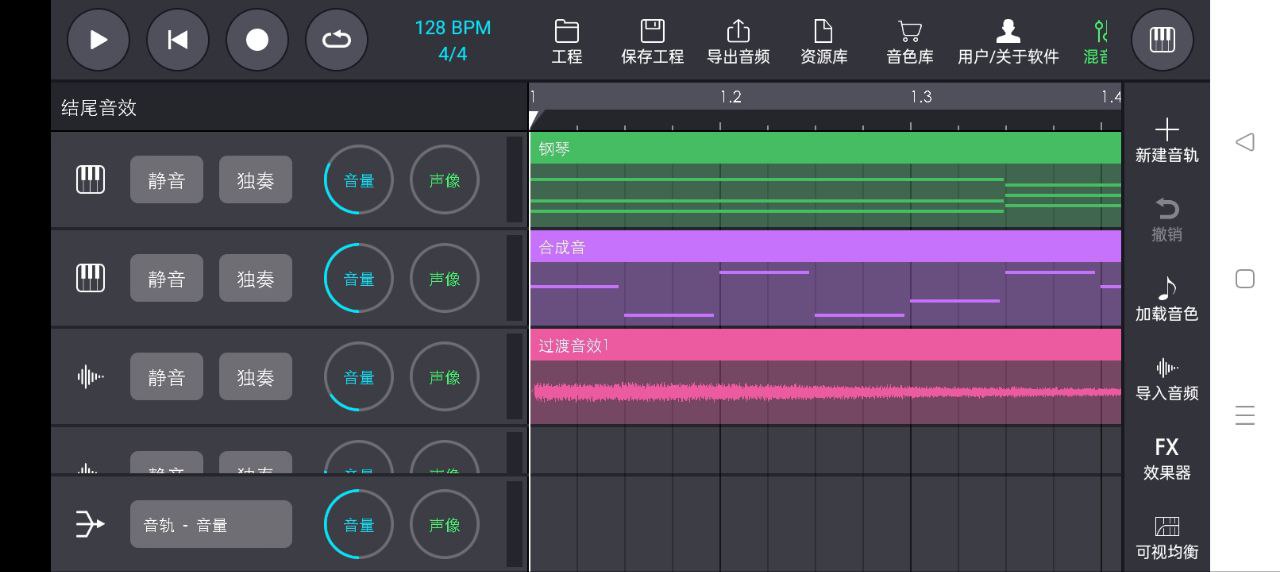Screen dimensions: 1280x572
Task: Open the piano keyboard icon at top right
Action: [1161, 40]
